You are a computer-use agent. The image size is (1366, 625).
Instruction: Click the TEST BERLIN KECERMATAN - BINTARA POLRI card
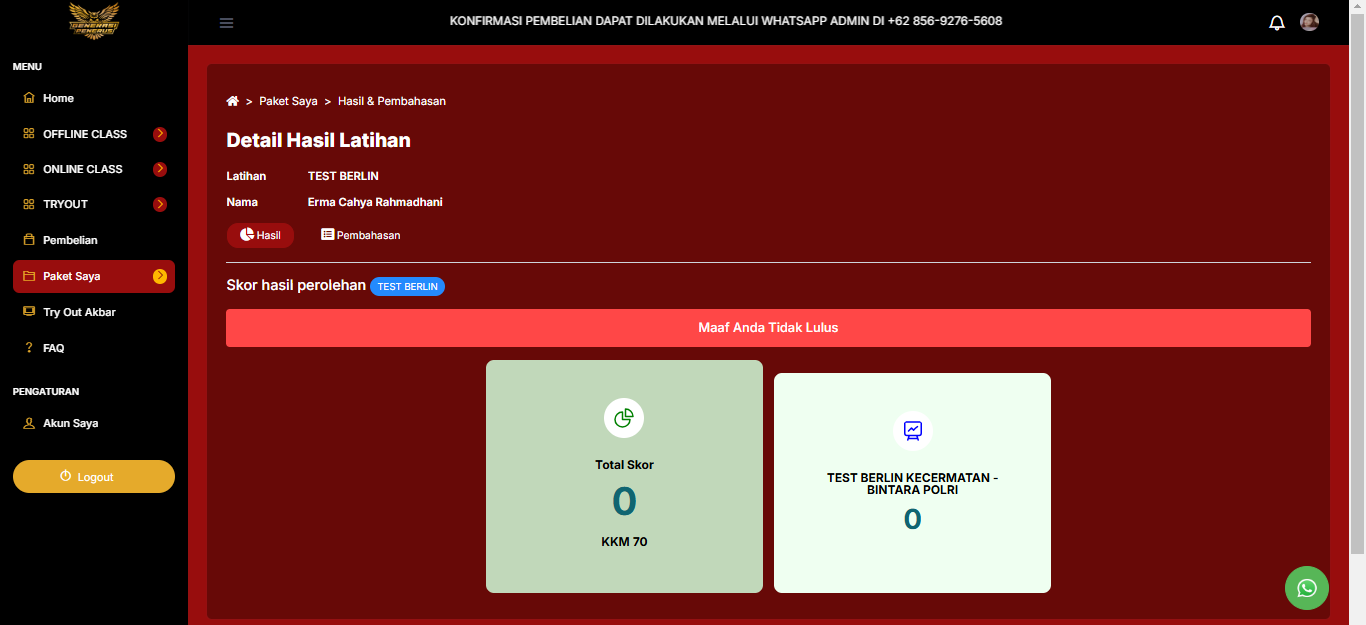pos(912,483)
